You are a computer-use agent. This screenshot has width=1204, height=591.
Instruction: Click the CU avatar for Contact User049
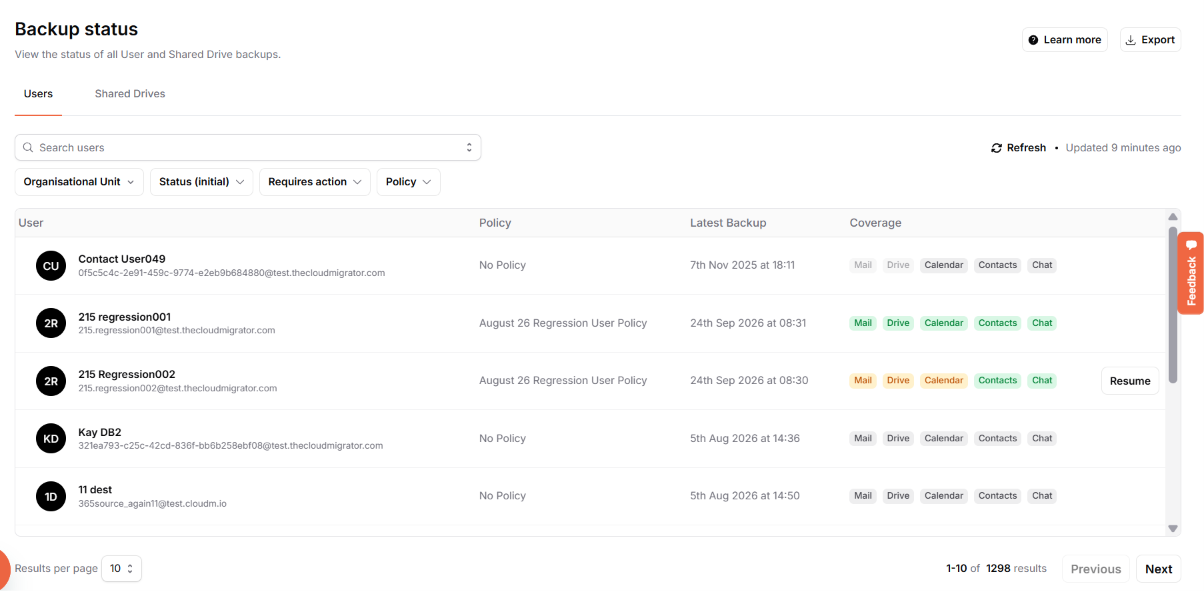[51, 266]
